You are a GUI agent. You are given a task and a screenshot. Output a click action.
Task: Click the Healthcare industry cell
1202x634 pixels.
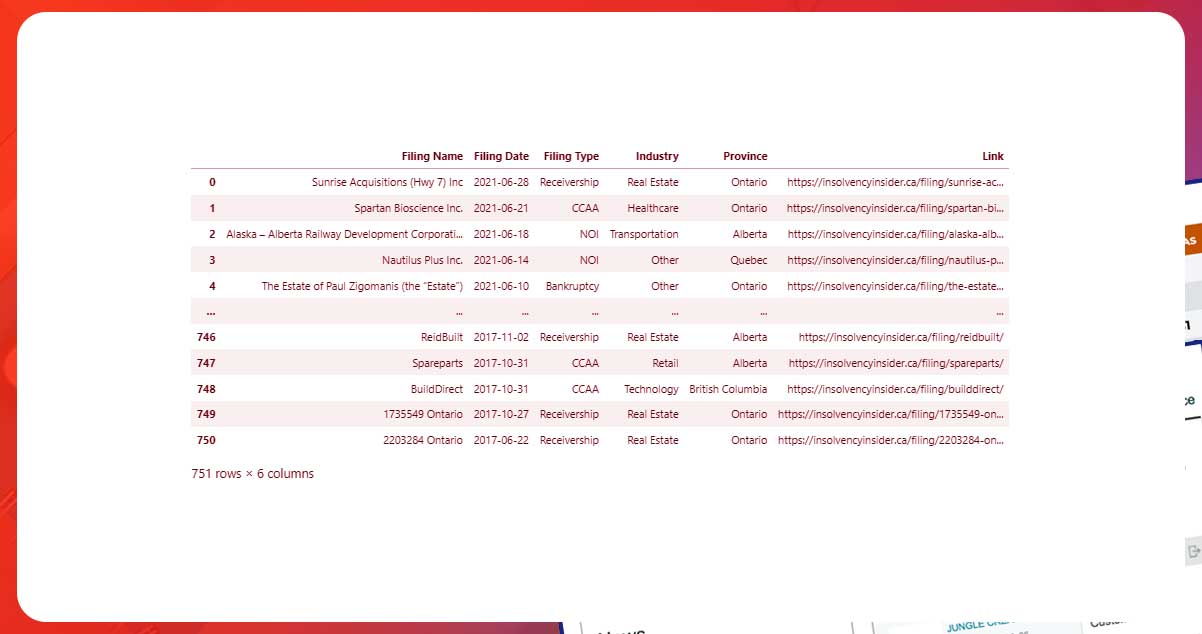(x=653, y=208)
